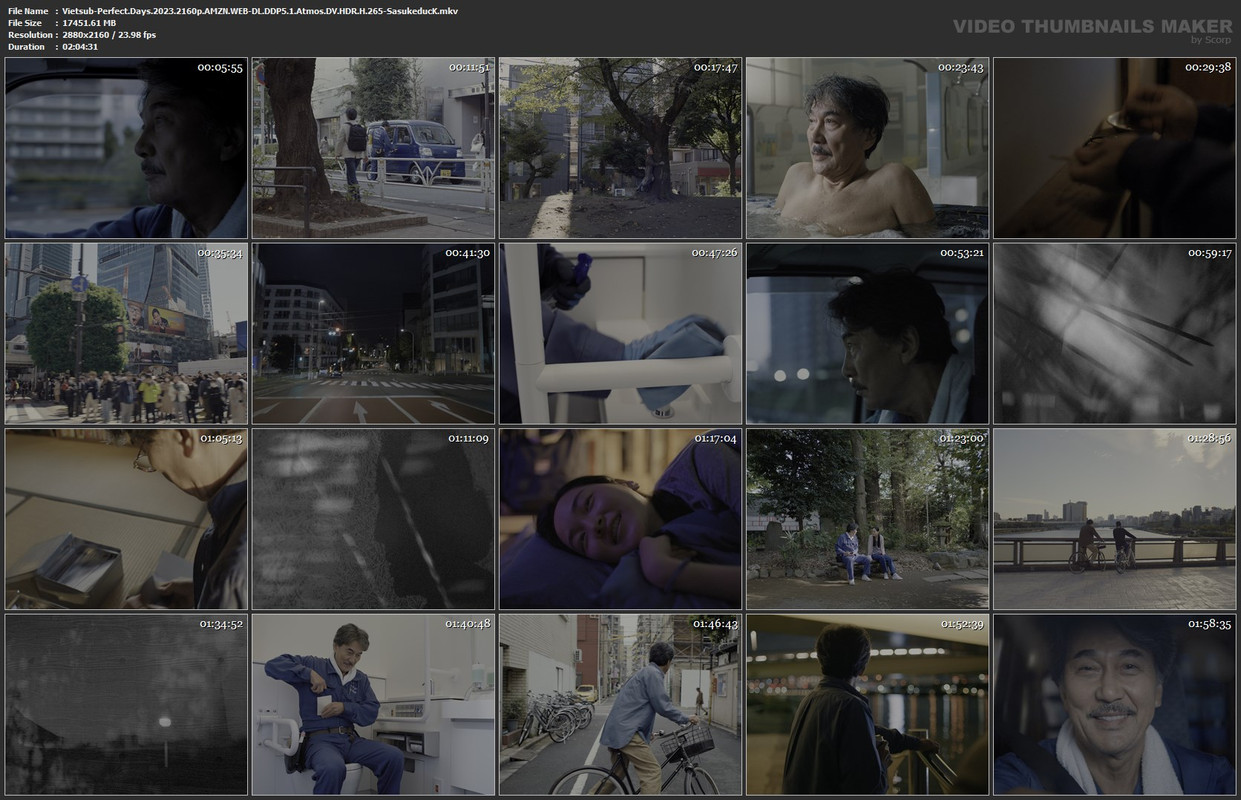This screenshot has width=1241, height=800.
Task: Select the thumbnail at 00:53:21
Action: coord(867,334)
